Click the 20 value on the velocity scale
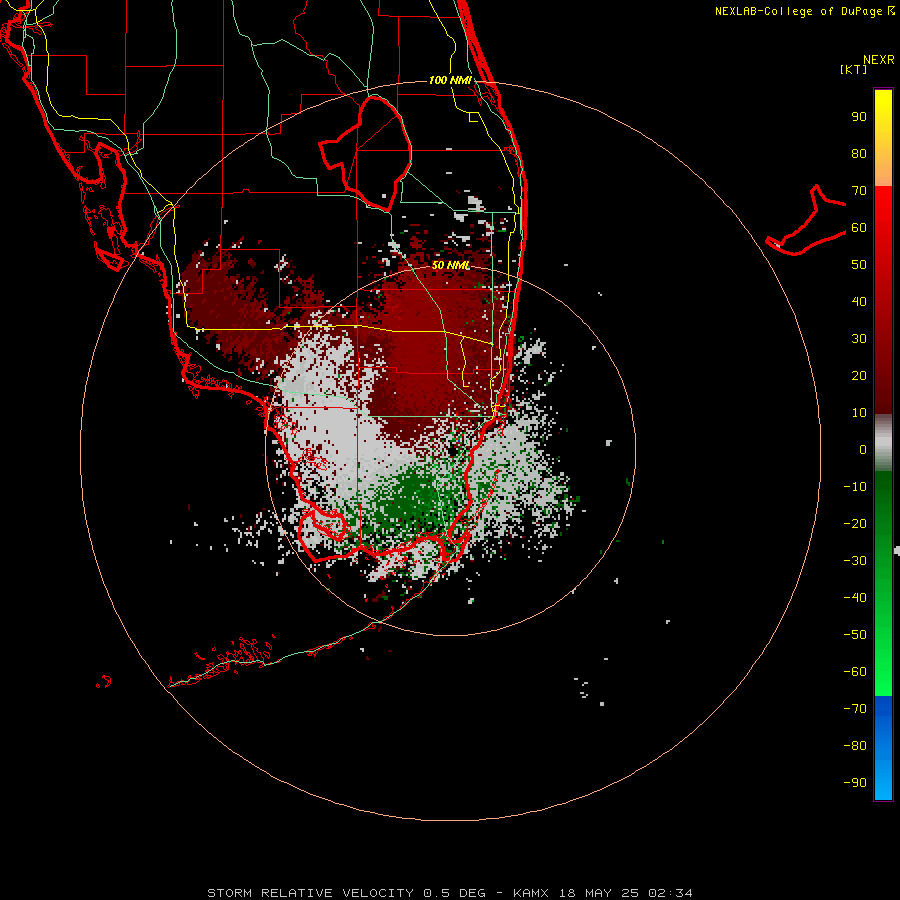Screen dimensions: 900x900 coord(859,376)
